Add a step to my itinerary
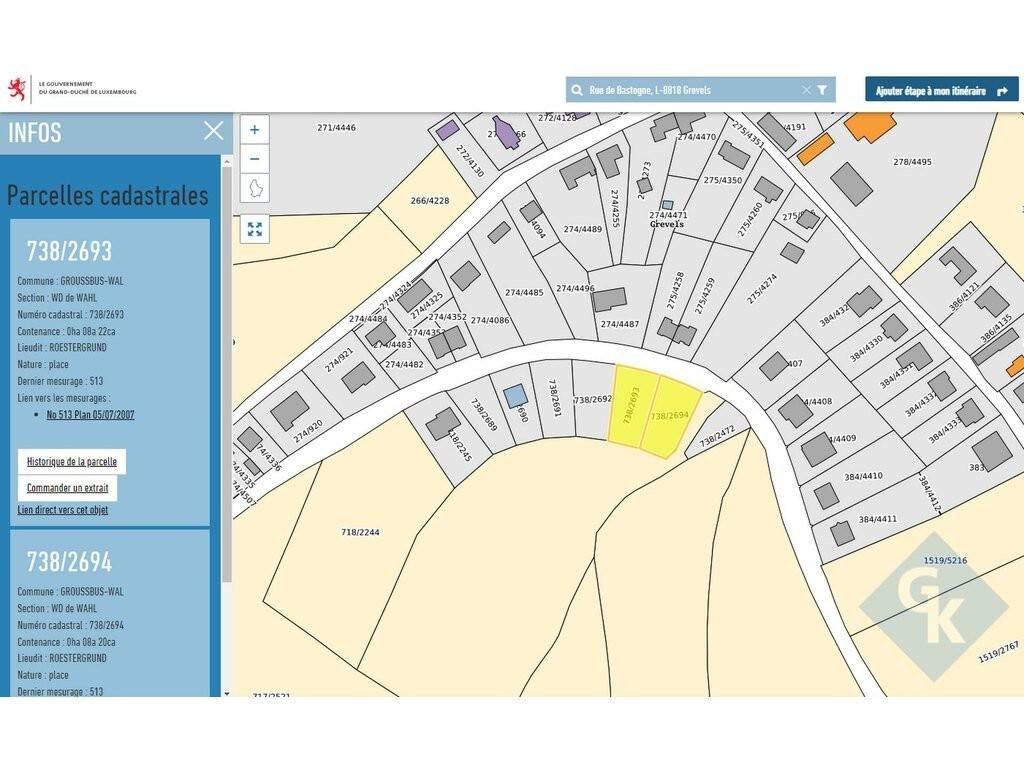The image size is (1024, 768). (941, 90)
